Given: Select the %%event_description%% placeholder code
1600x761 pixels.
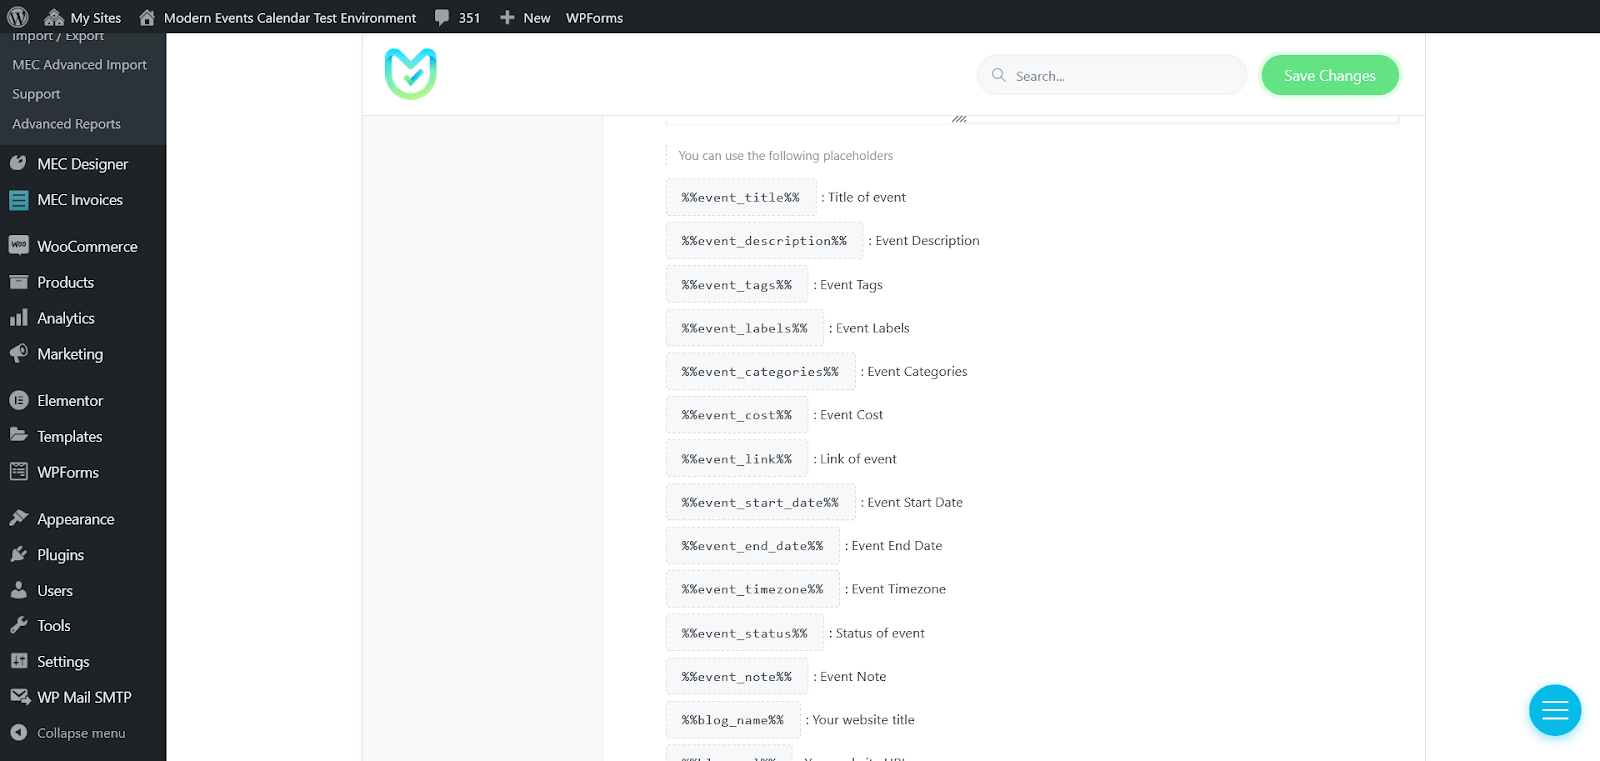Looking at the screenshot, I should coord(764,240).
